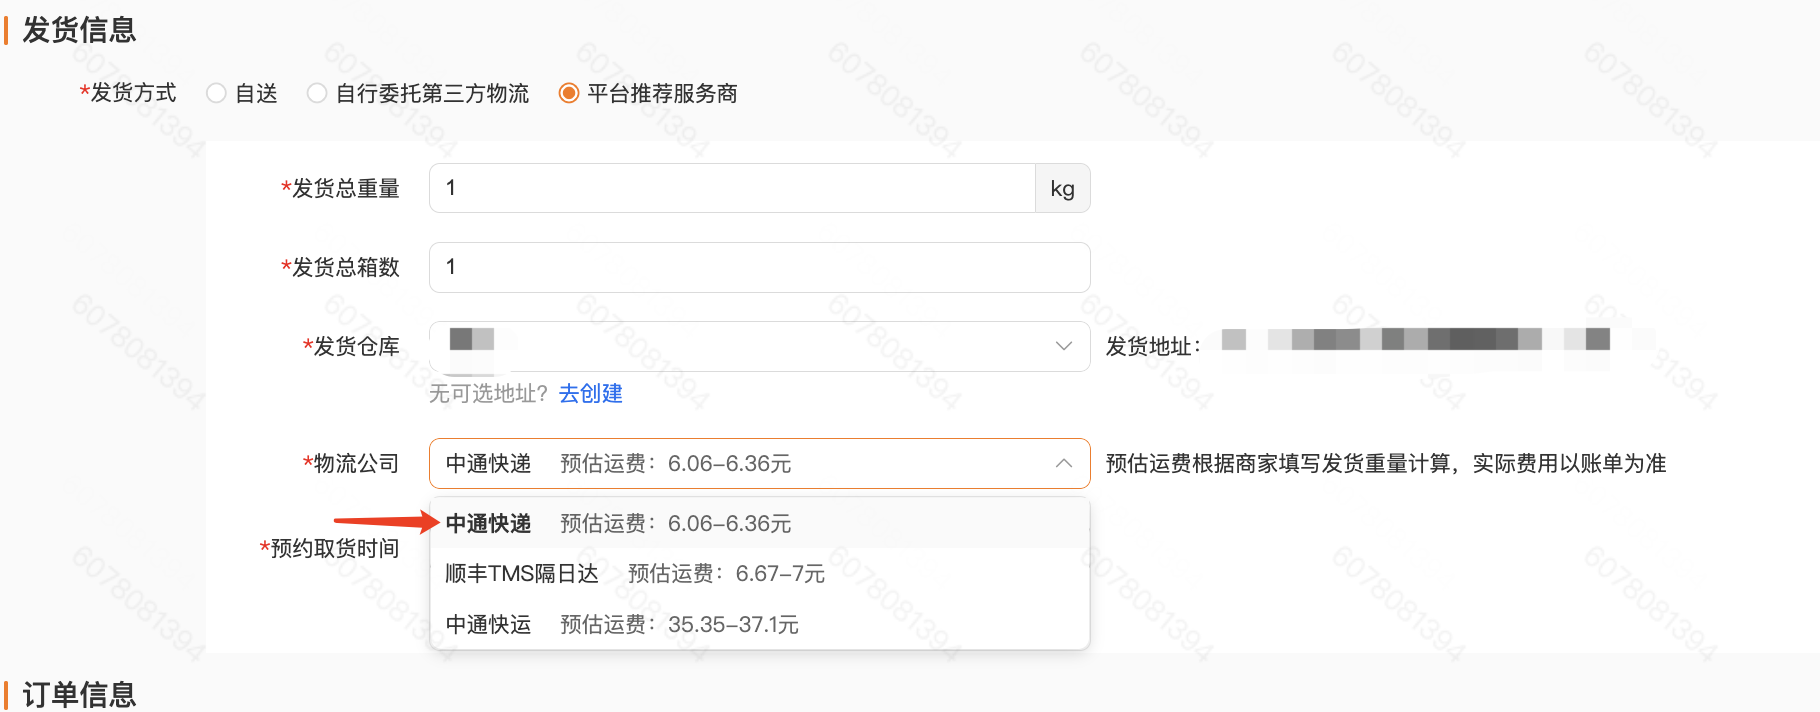Pick 顺丰TMS隔日达 option in the list

[760, 573]
